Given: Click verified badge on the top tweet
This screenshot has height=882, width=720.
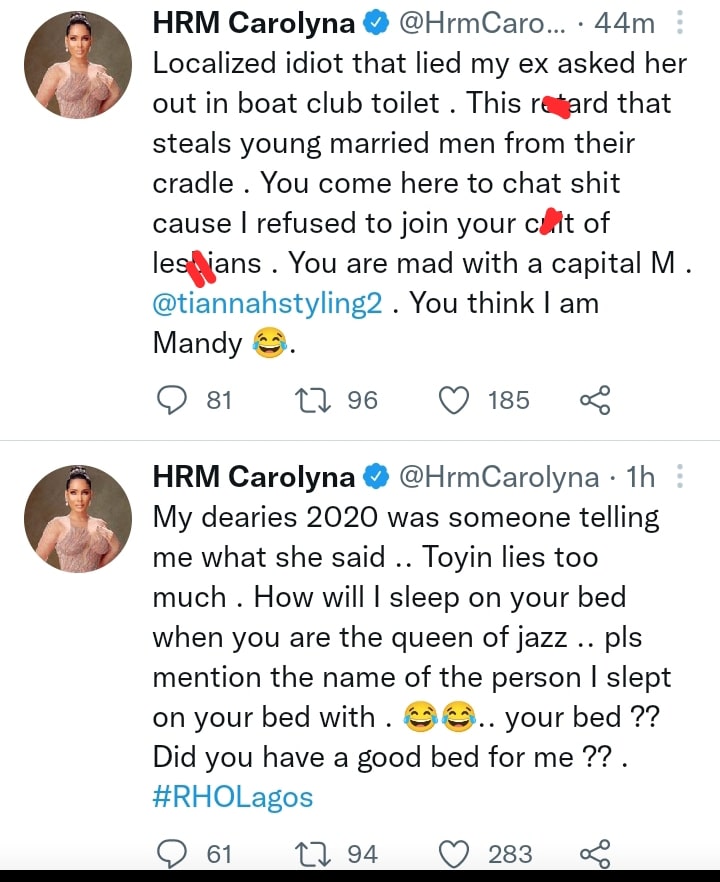Looking at the screenshot, I should [x=375, y=24].
